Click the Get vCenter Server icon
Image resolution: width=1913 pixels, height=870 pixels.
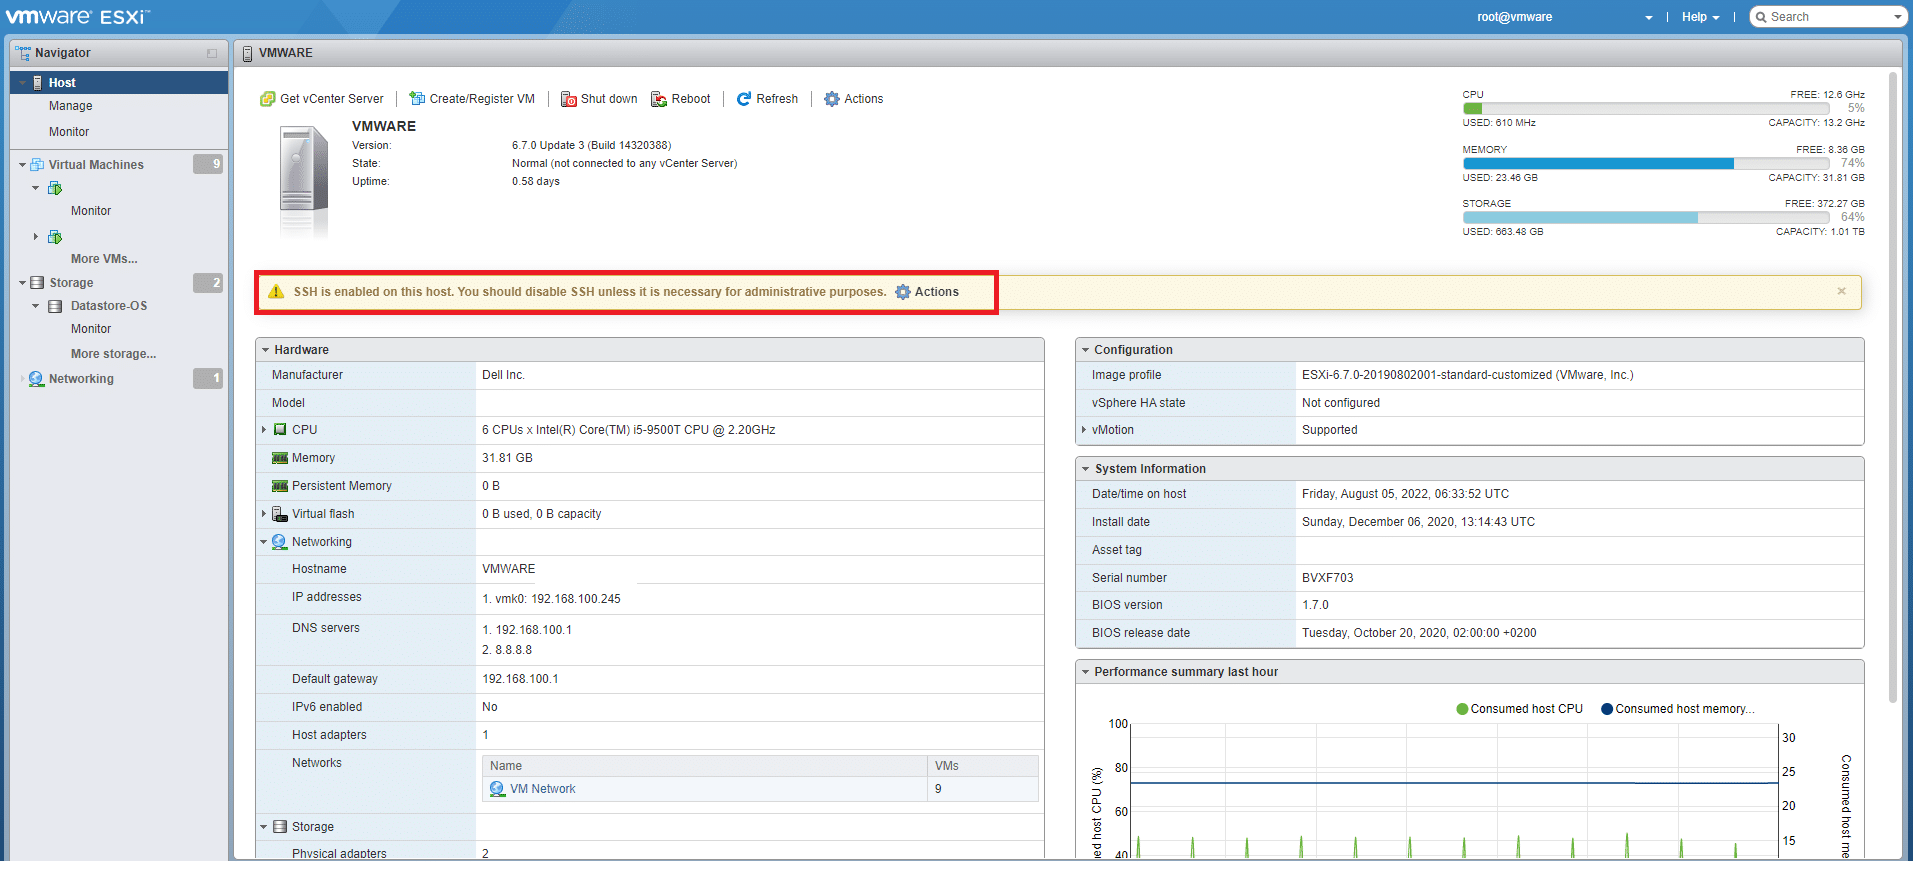[x=267, y=99]
